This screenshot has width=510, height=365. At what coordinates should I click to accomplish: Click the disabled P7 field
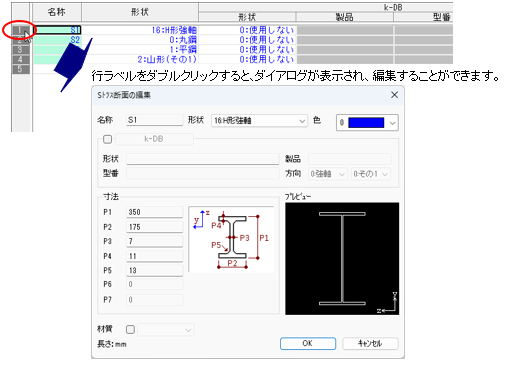point(155,300)
